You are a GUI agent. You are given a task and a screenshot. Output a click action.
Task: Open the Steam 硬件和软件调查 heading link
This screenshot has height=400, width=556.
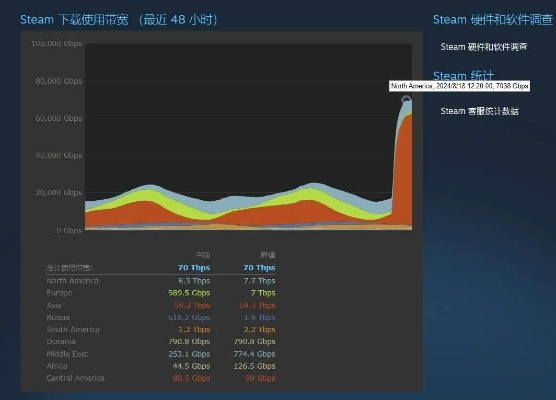coord(493,20)
